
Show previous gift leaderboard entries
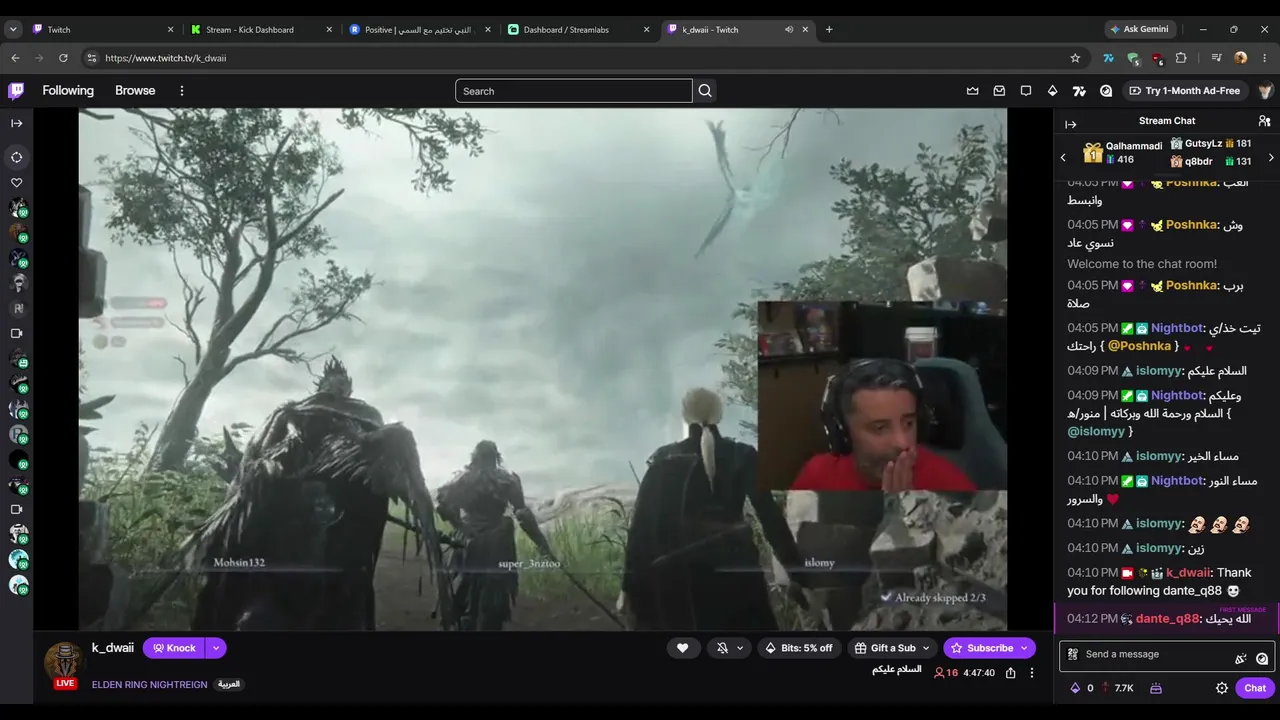1063,157
